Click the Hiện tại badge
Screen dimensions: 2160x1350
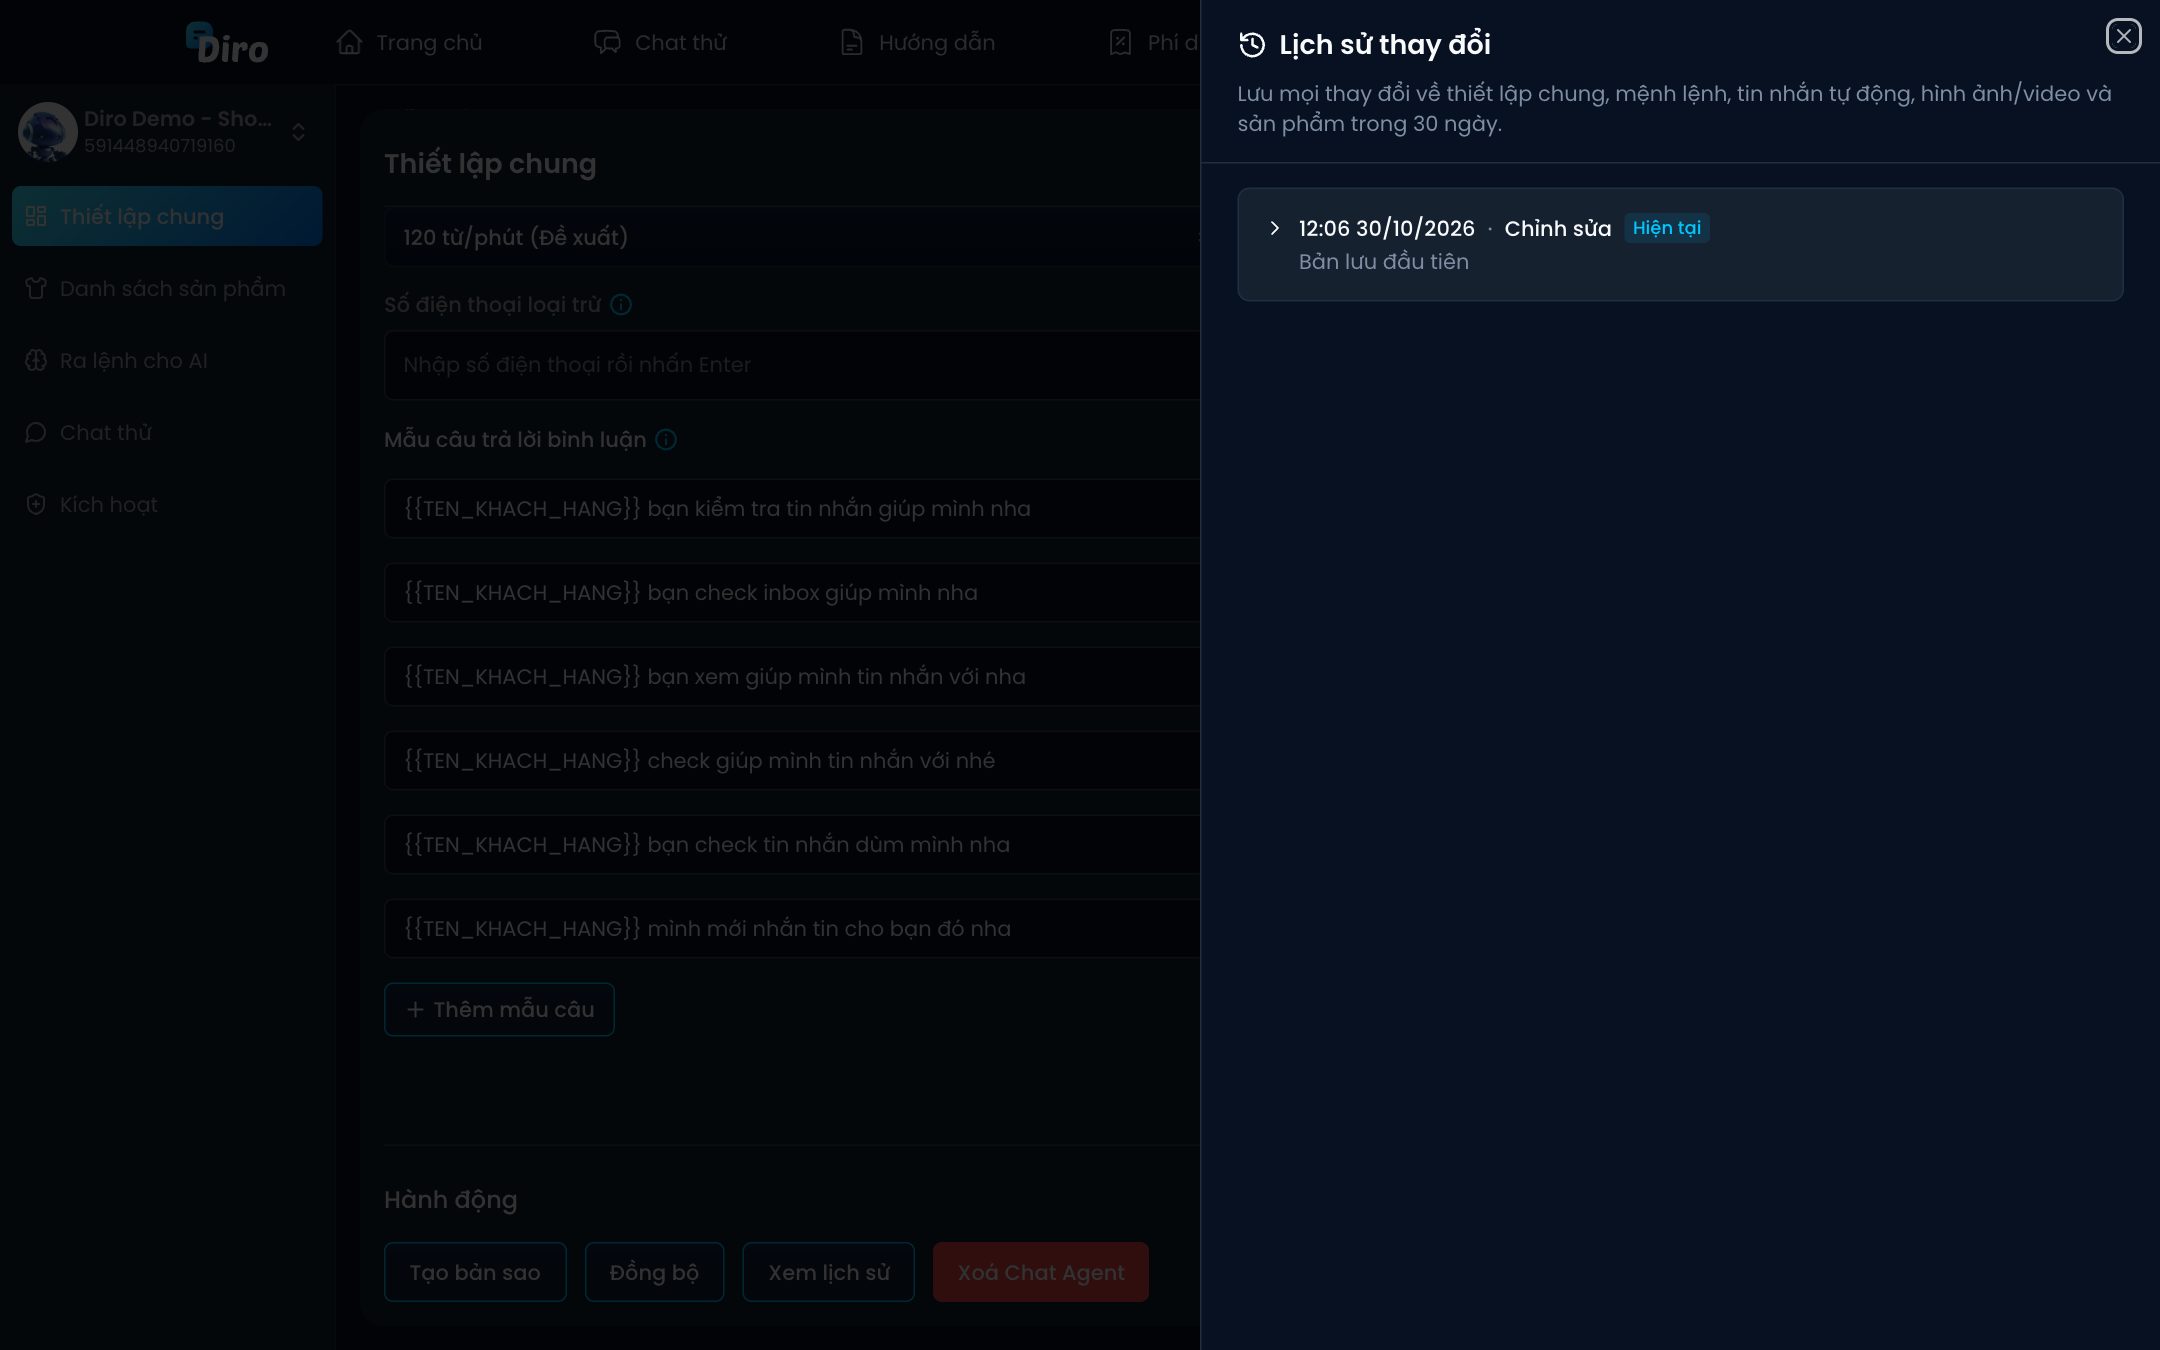point(1666,228)
